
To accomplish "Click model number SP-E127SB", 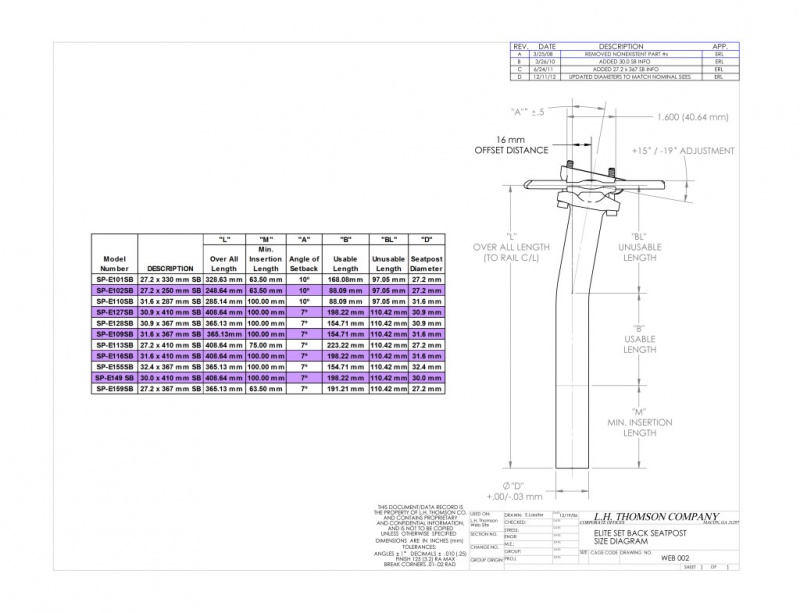I will click(x=115, y=312).
